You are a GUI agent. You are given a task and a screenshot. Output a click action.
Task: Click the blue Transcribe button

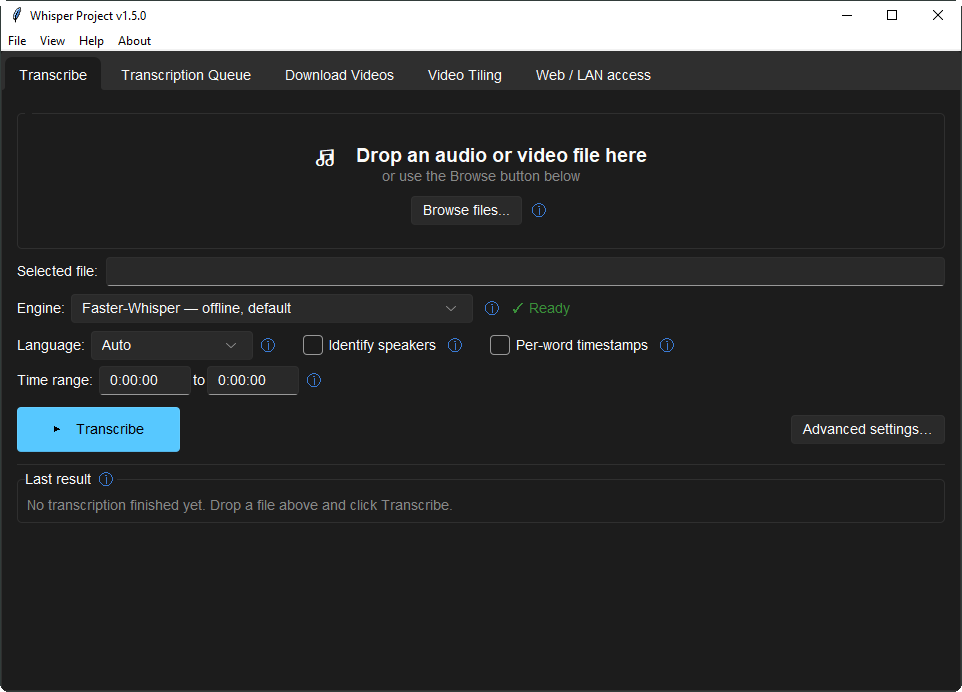[x=98, y=429]
